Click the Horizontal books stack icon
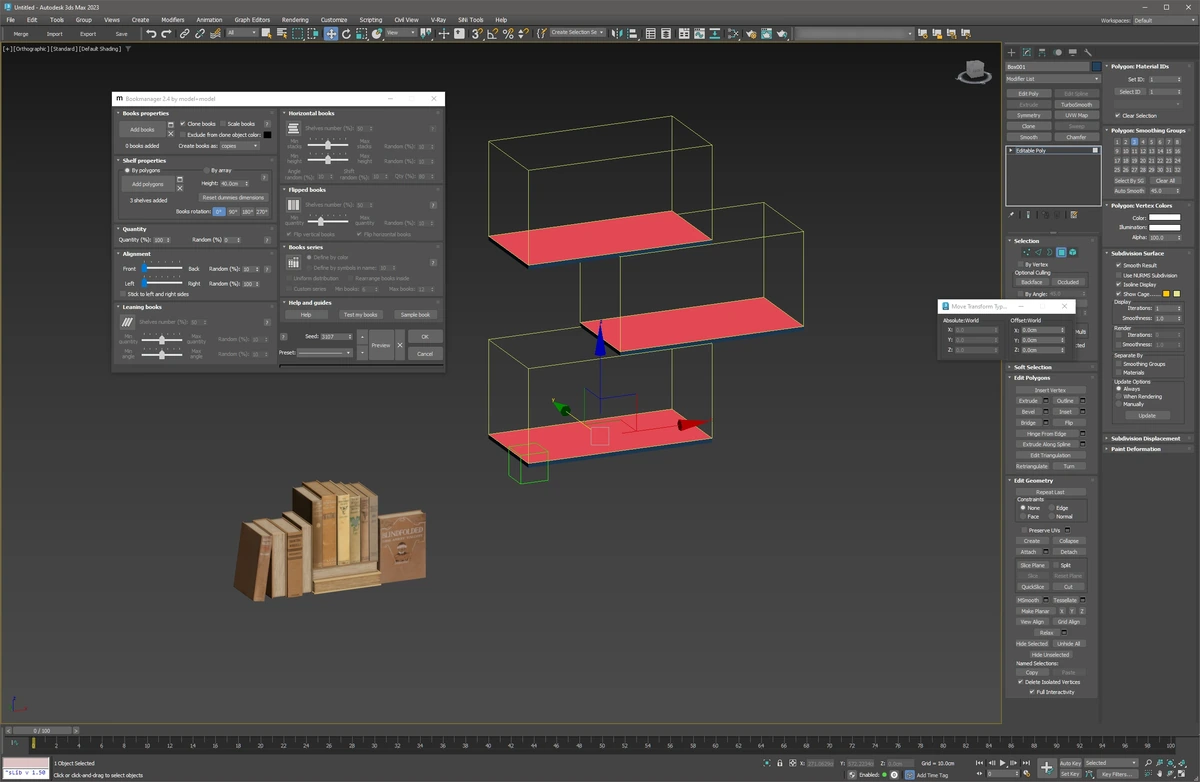The image size is (1200, 782). tap(294, 129)
